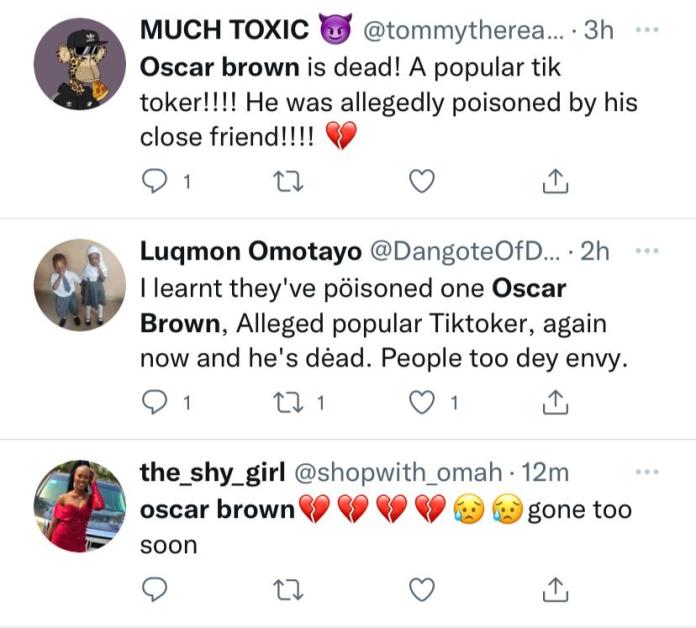The height and width of the screenshot is (628, 696).
Task: Share Luqmon Omotayo's tweet
Action: [x=555, y=402]
